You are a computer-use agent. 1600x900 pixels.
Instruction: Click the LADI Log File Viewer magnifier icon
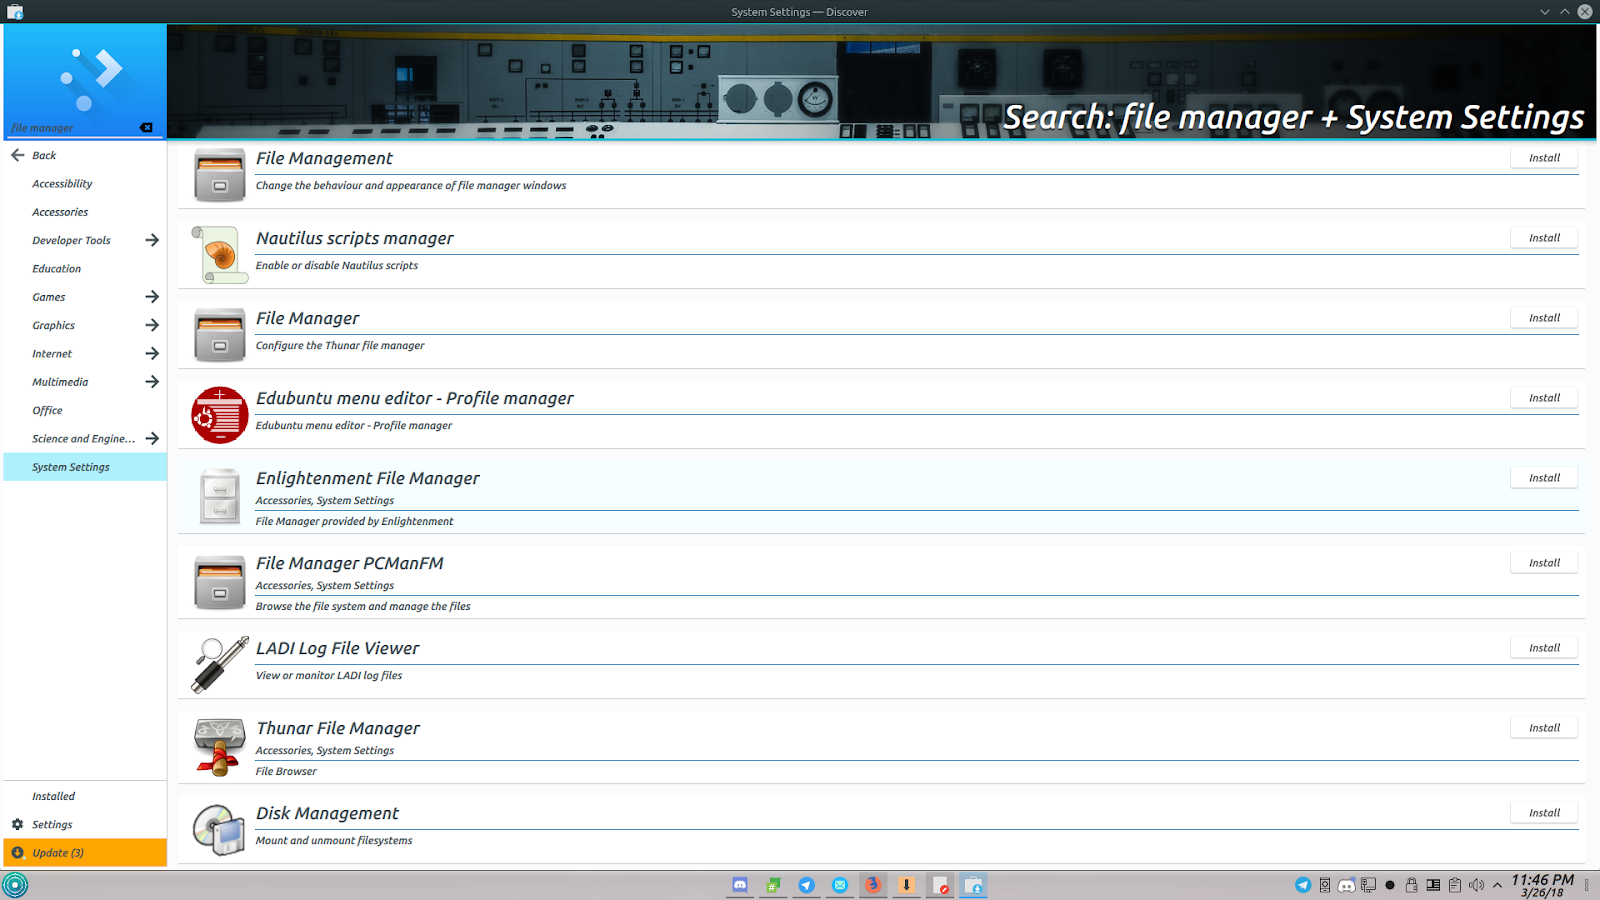coord(219,663)
